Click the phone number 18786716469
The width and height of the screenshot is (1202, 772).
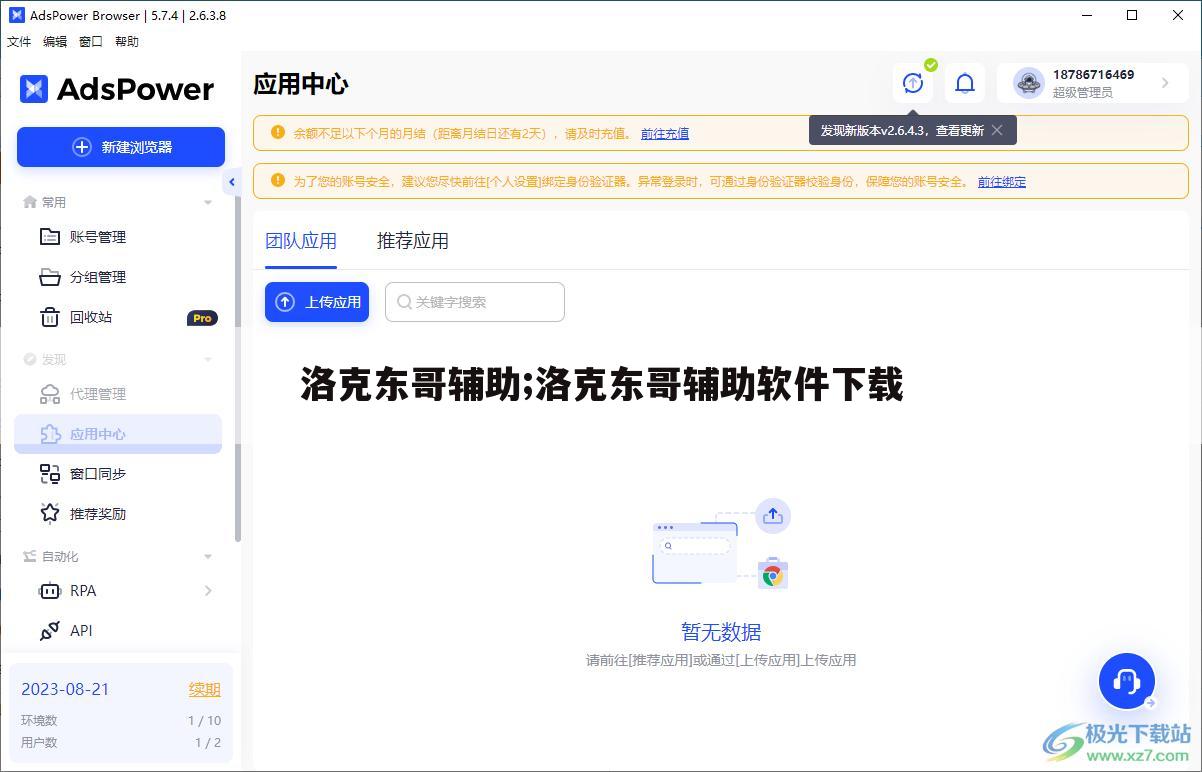click(1093, 75)
